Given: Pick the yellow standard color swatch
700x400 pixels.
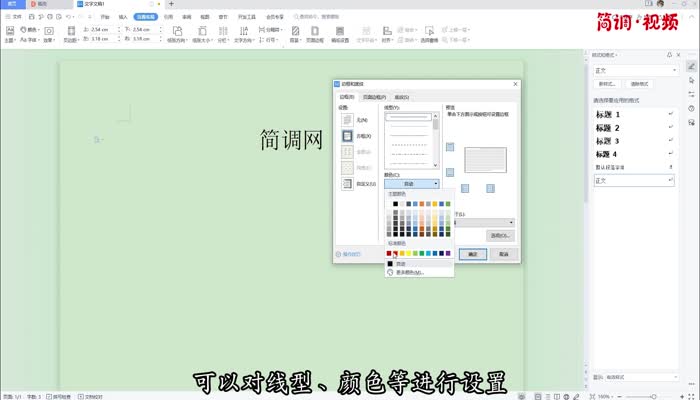Looking at the screenshot, I should click(408, 253).
